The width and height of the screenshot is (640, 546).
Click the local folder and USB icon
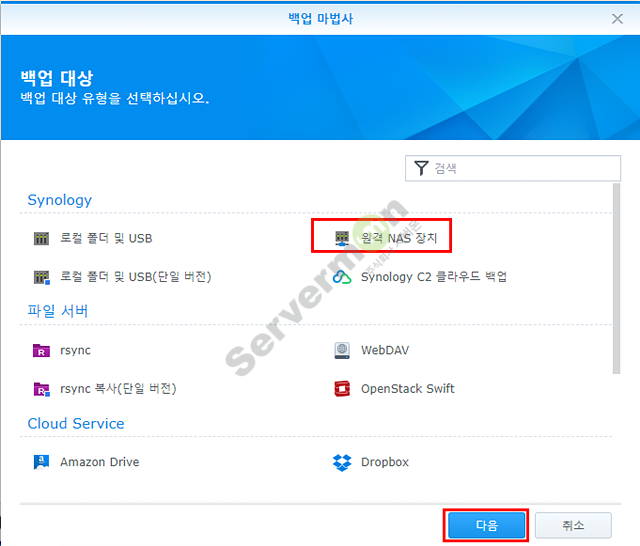click(x=41, y=238)
